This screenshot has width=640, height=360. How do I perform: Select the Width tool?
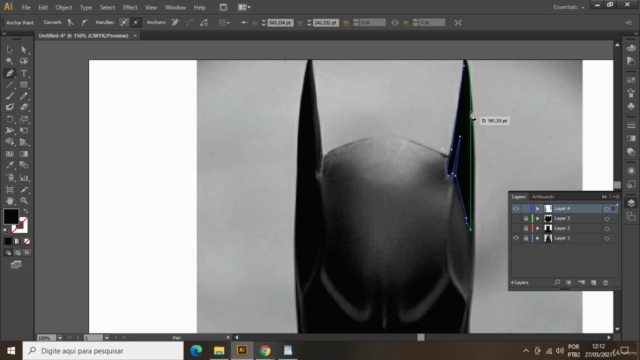(9, 131)
